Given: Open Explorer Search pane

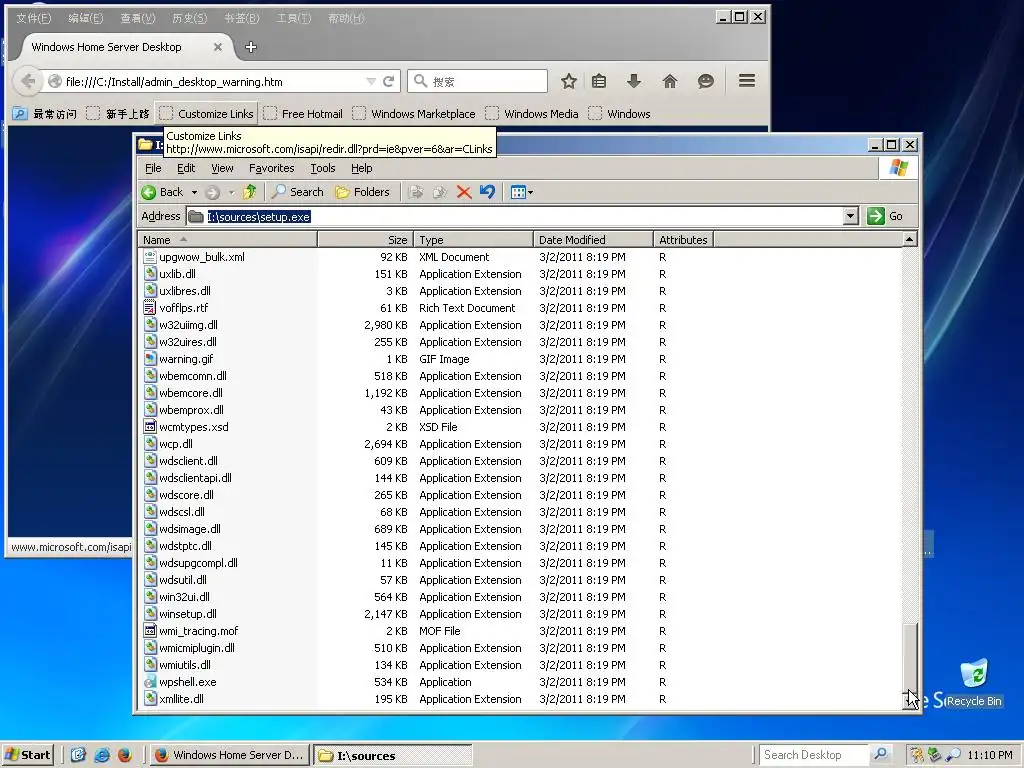Looking at the screenshot, I should click(x=298, y=192).
